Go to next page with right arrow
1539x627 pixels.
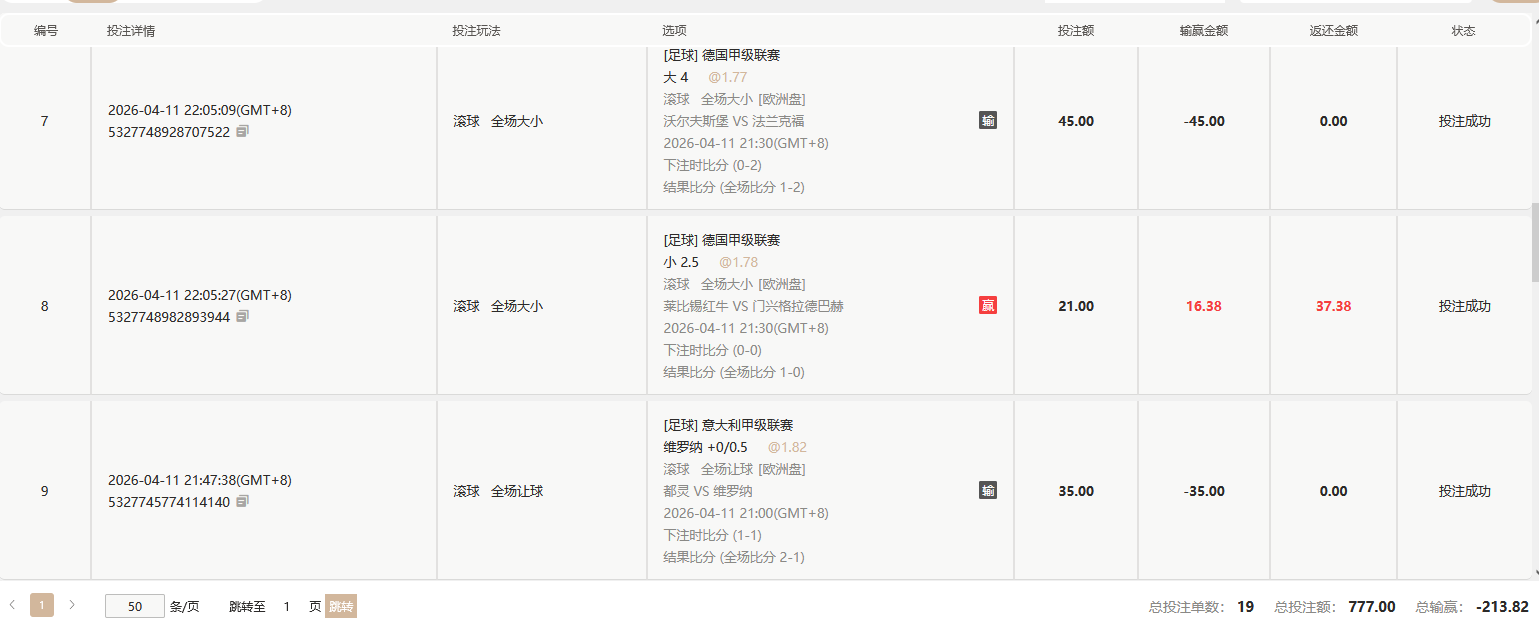point(72,605)
